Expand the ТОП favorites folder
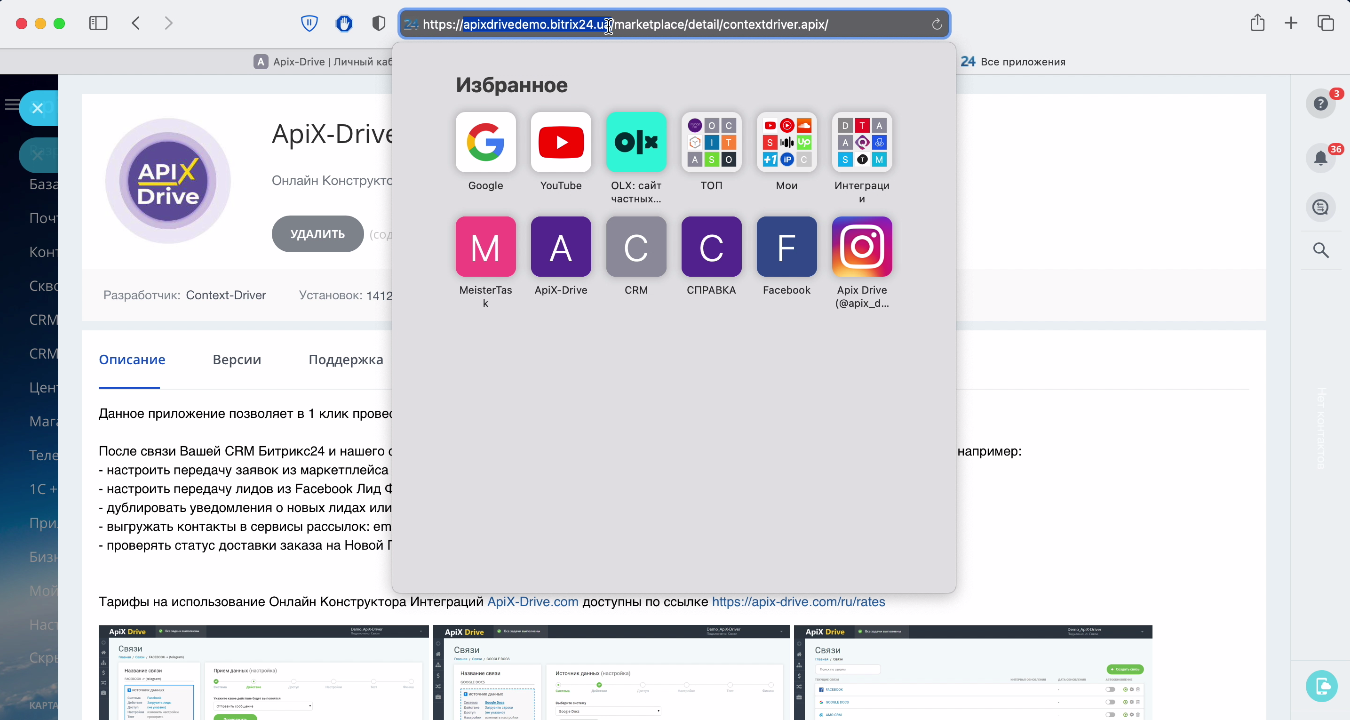The width and height of the screenshot is (1350, 720). click(x=711, y=142)
